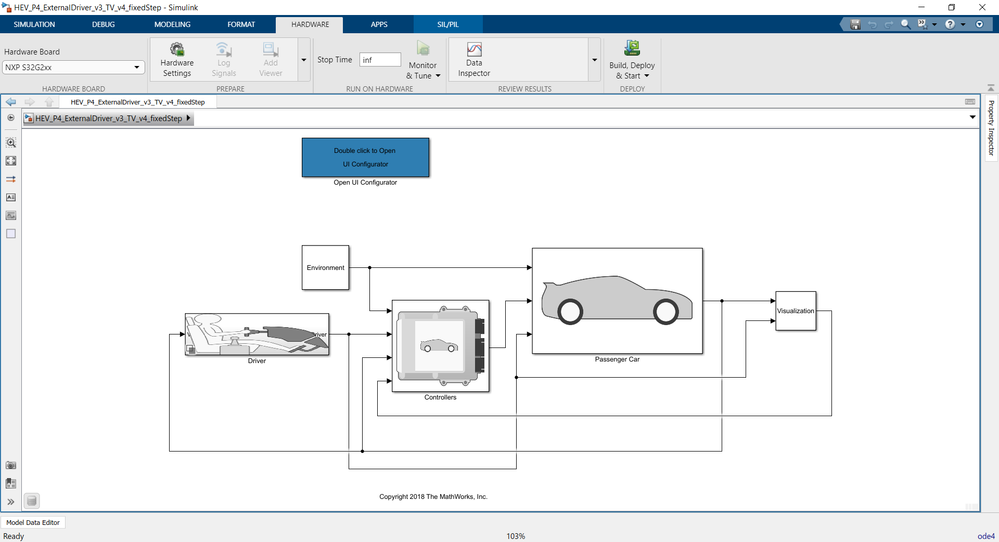Screen dimensions: 999x542
Task: Open the dropdown arrow next to Help
Action: (963, 24)
